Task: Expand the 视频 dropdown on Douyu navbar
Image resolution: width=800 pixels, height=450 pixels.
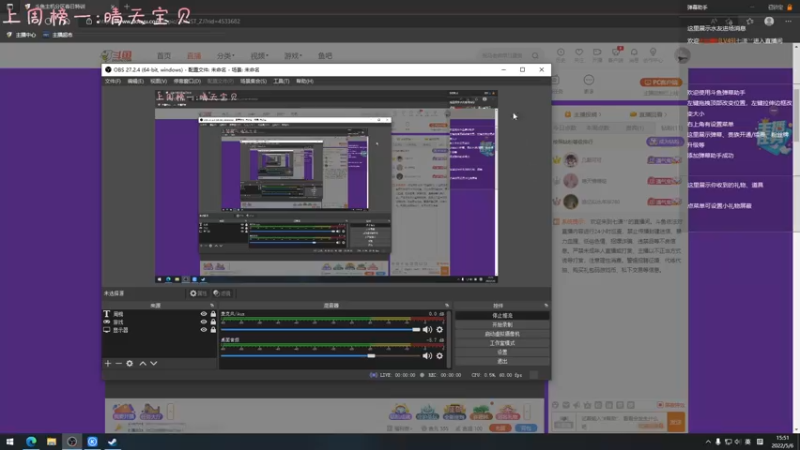Action: pyautogui.click(x=259, y=56)
